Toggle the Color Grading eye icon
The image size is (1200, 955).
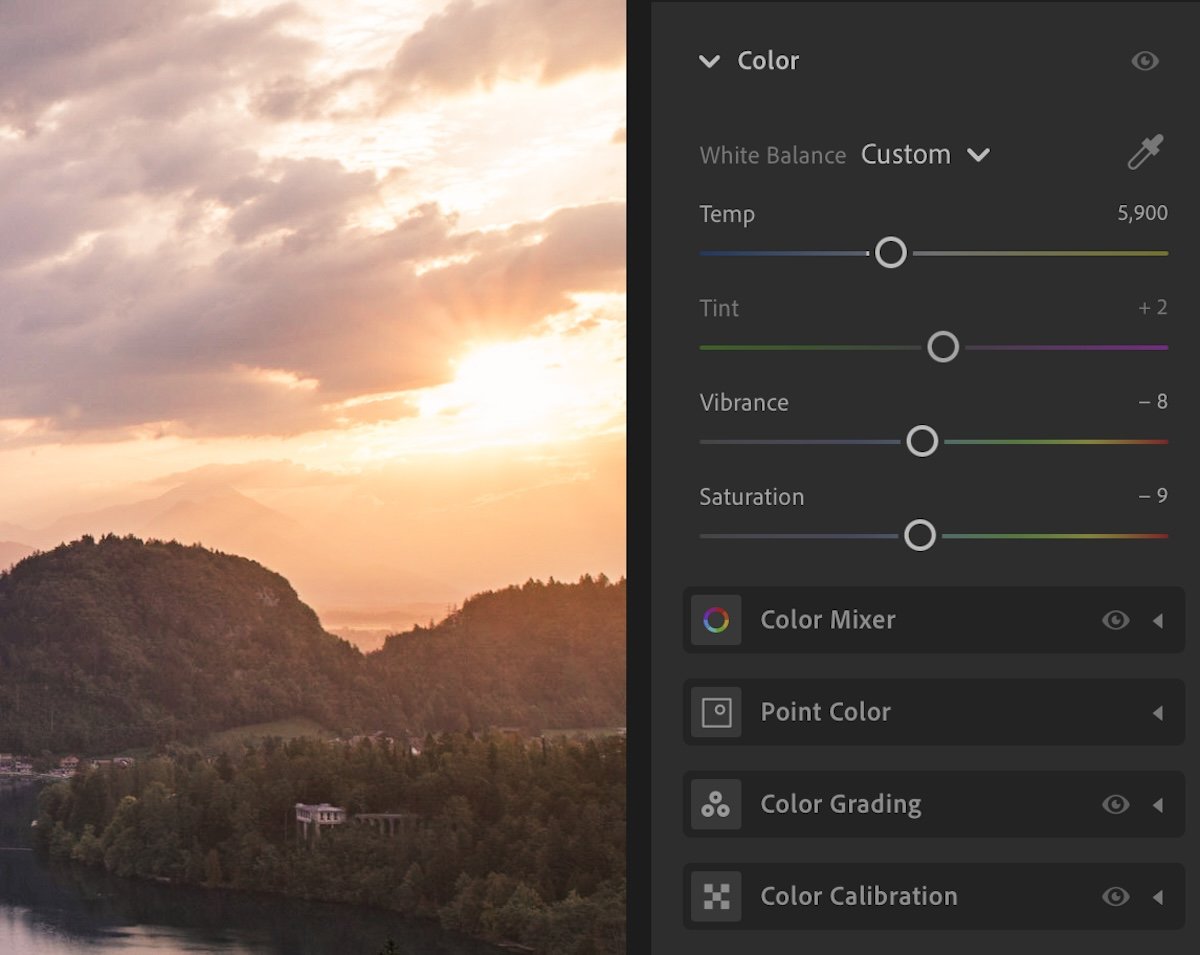(x=1116, y=804)
